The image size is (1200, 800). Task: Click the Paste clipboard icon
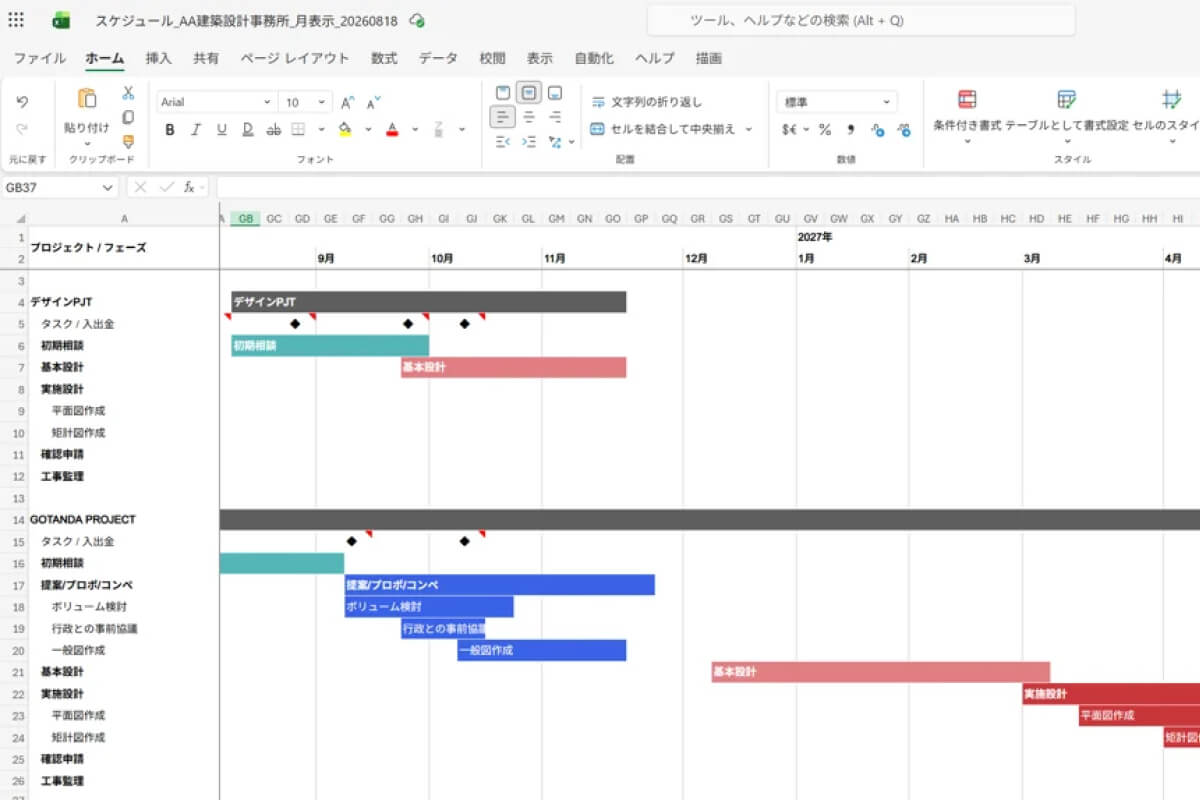pos(87,98)
